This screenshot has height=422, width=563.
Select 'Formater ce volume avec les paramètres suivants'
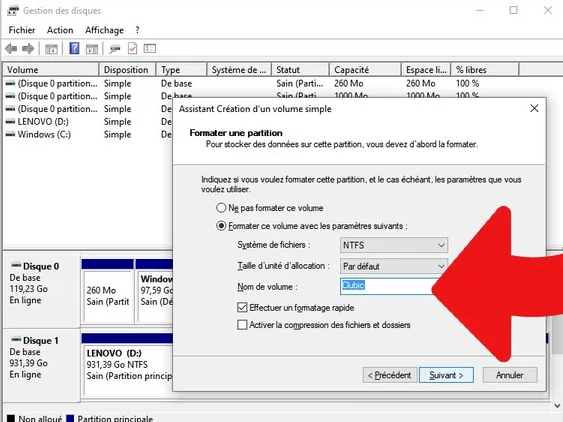pos(221,226)
